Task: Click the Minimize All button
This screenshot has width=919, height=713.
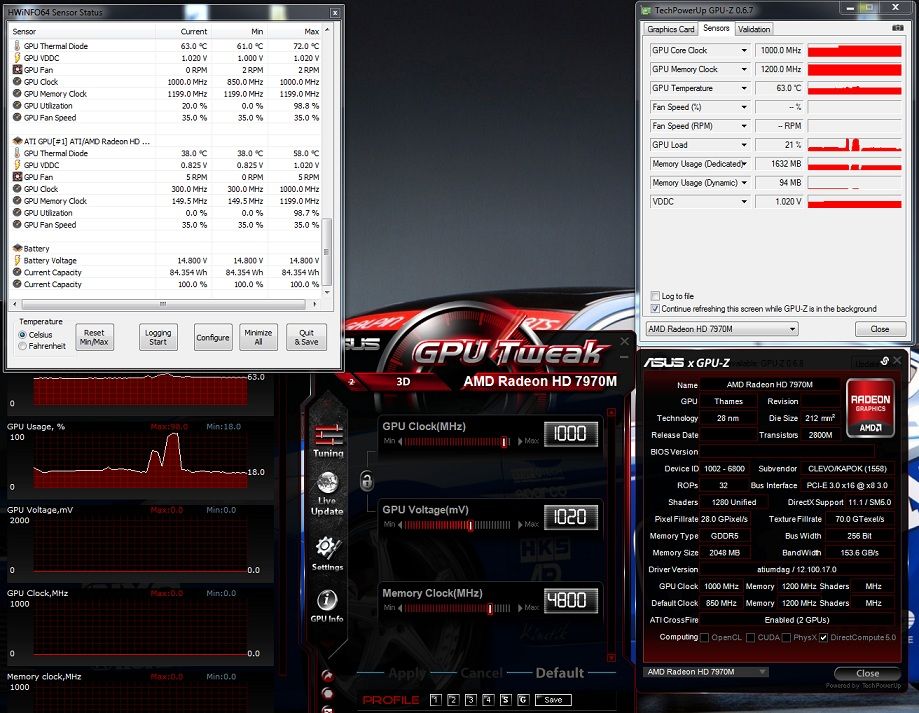Action: click(258, 337)
